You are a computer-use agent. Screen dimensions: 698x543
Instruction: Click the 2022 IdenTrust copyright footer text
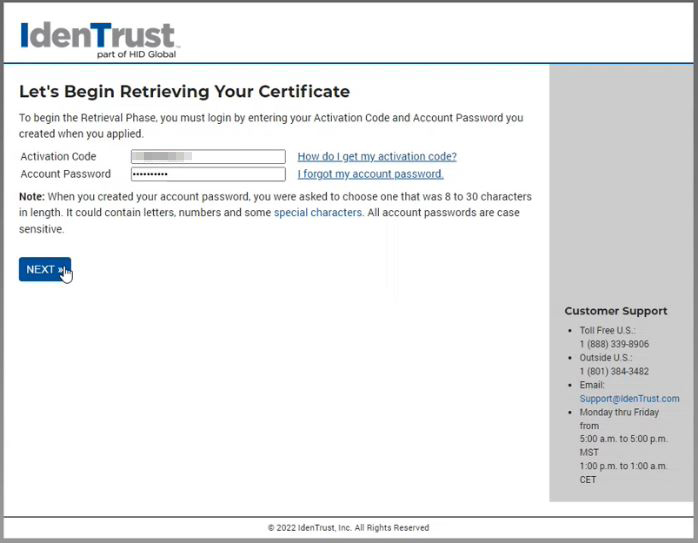click(348, 528)
